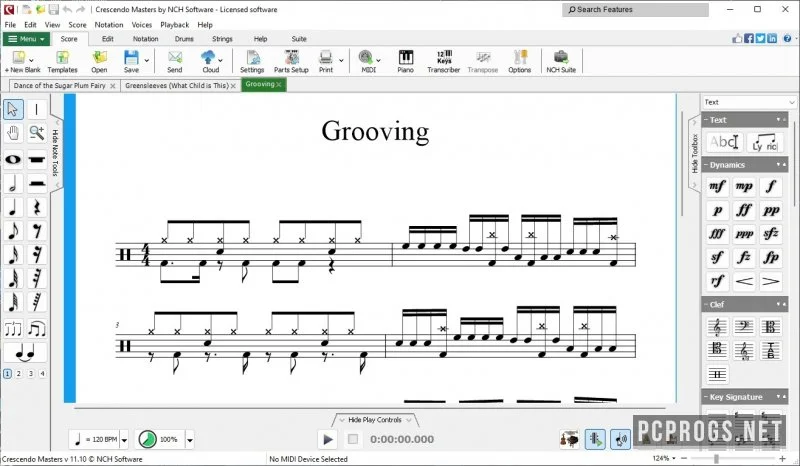
Task: Click the Hide Note Tools handle
Action: [x=56, y=152]
